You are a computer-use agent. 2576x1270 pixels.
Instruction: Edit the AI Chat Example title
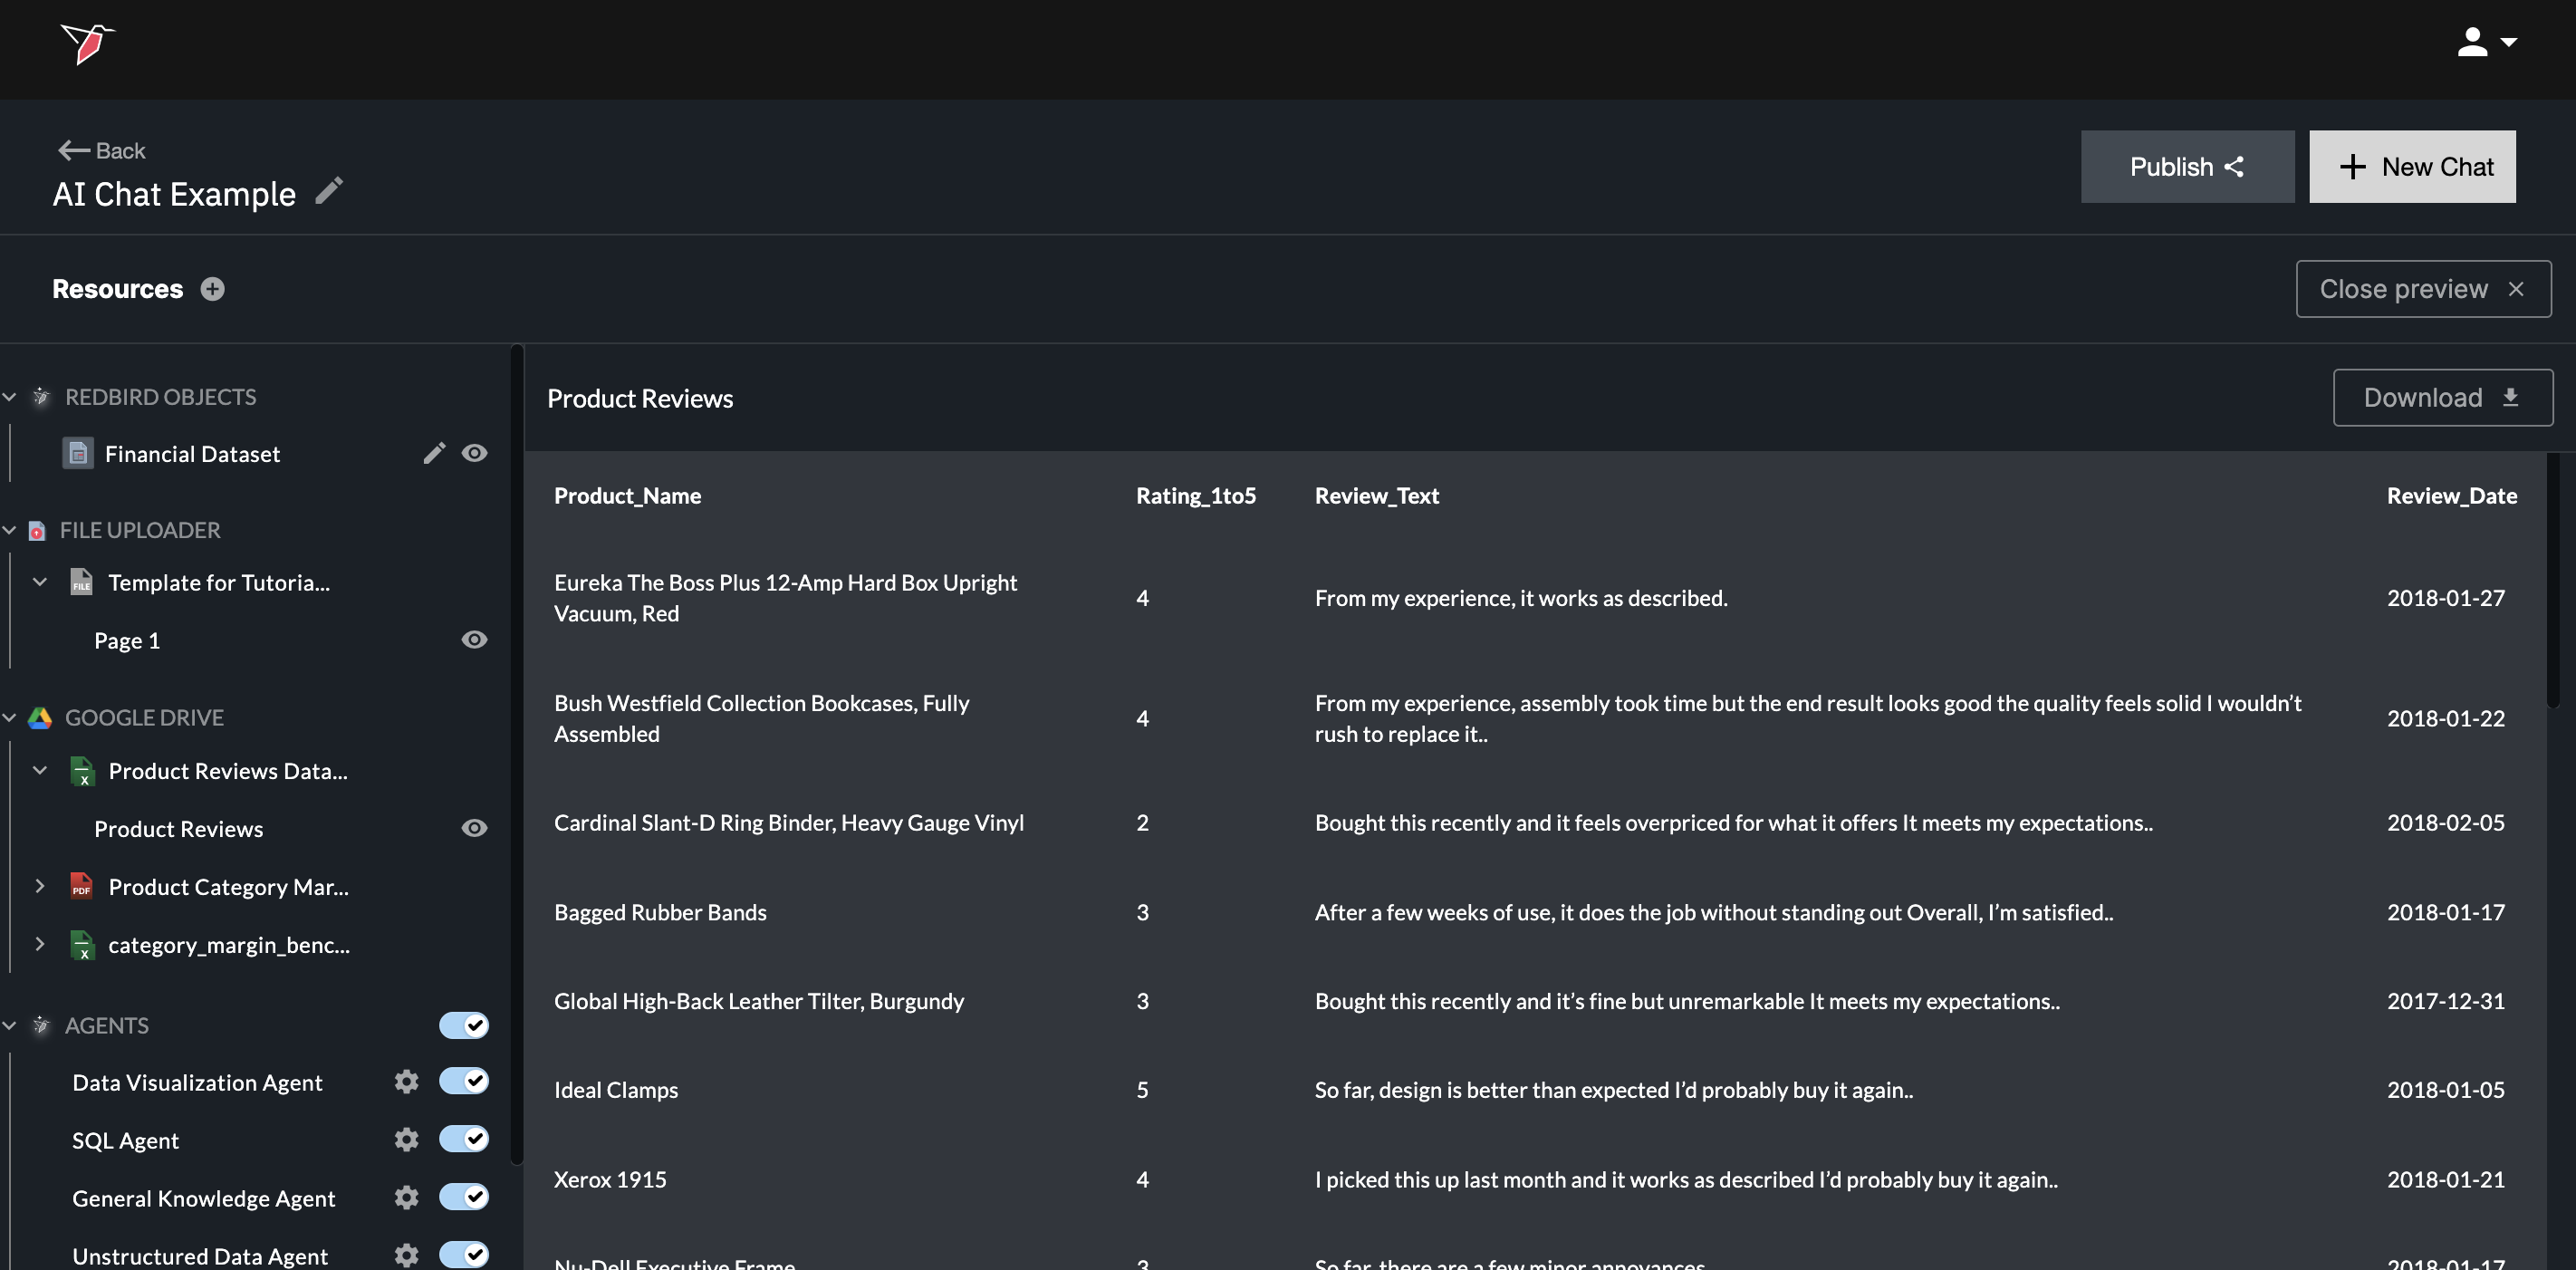pyautogui.click(x=329, y=191)
